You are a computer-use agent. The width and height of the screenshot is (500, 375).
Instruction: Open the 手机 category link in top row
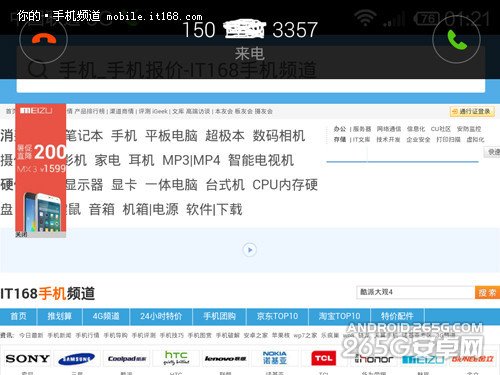(124, 136)
